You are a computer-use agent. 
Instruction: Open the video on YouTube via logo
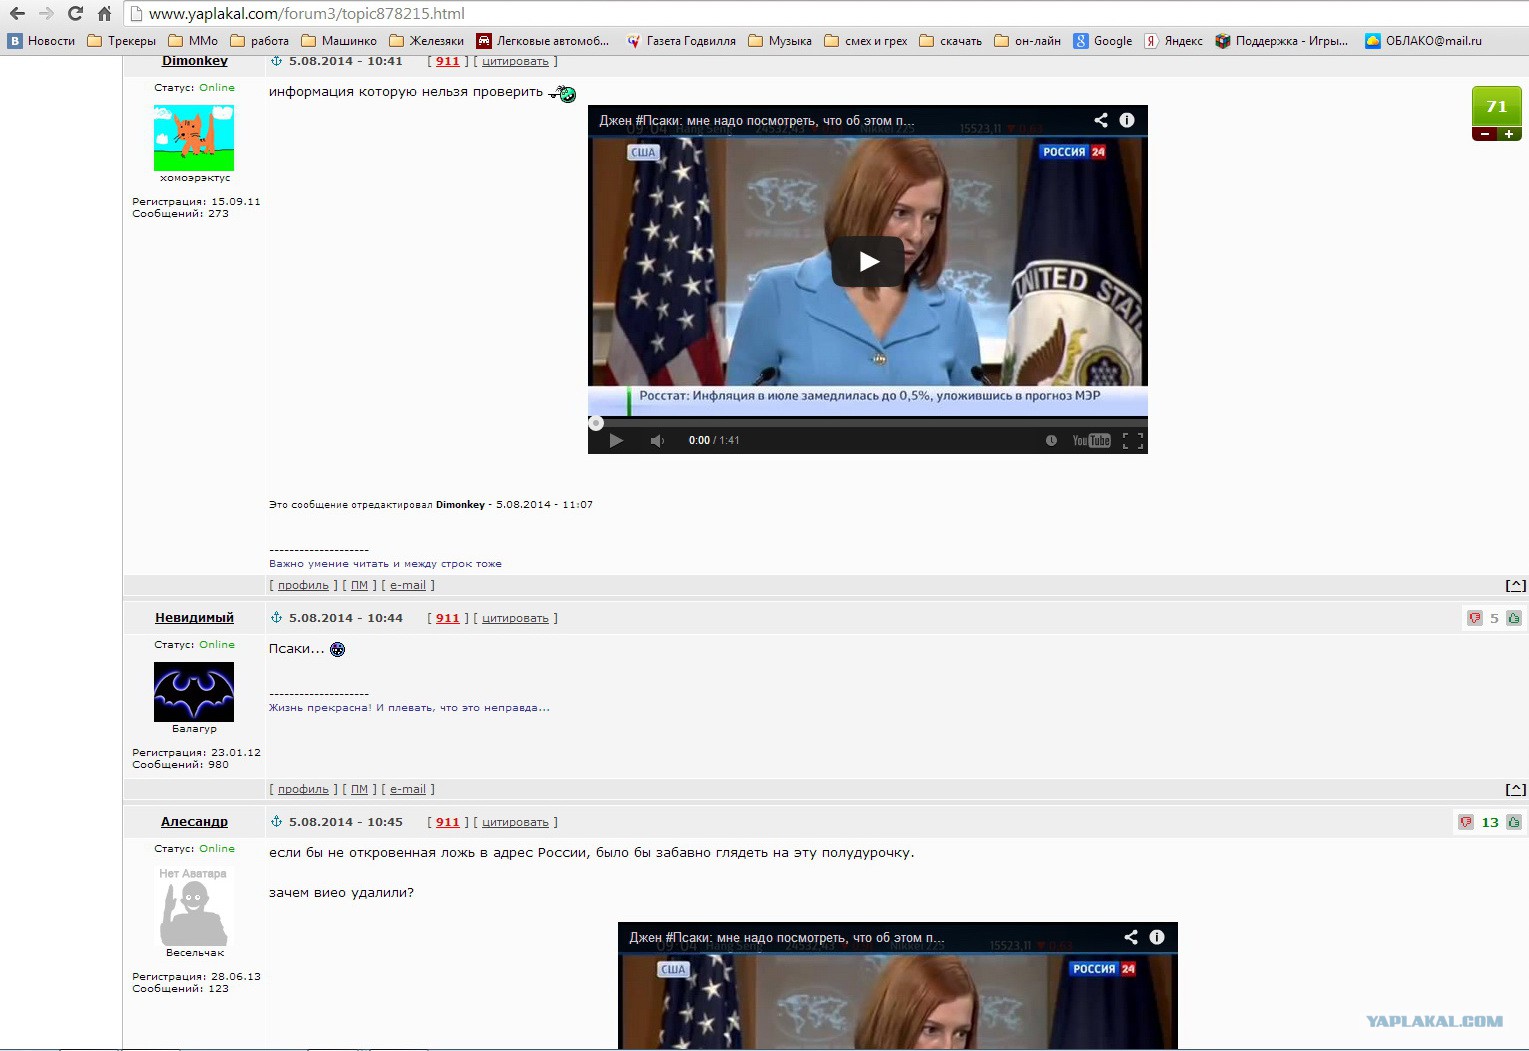click(1091, 440)
